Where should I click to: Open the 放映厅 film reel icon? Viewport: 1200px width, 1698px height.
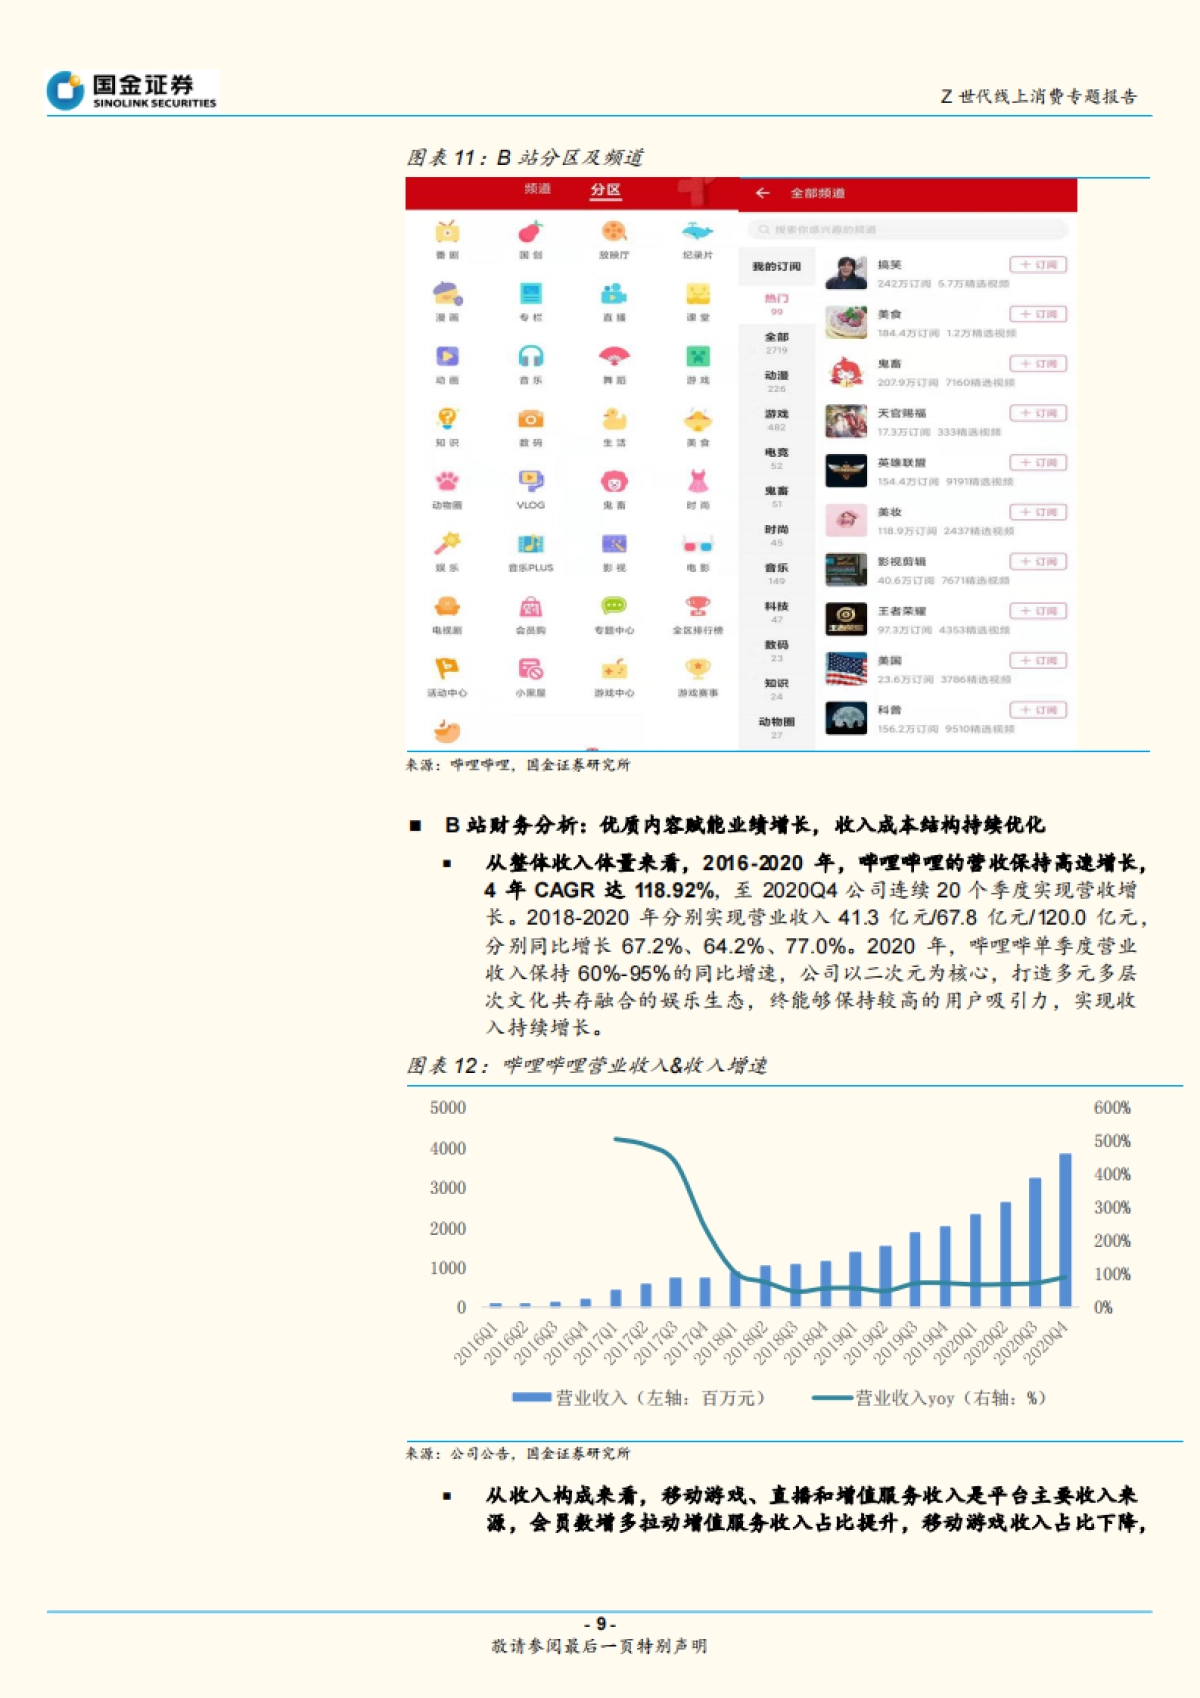(614, 232)
